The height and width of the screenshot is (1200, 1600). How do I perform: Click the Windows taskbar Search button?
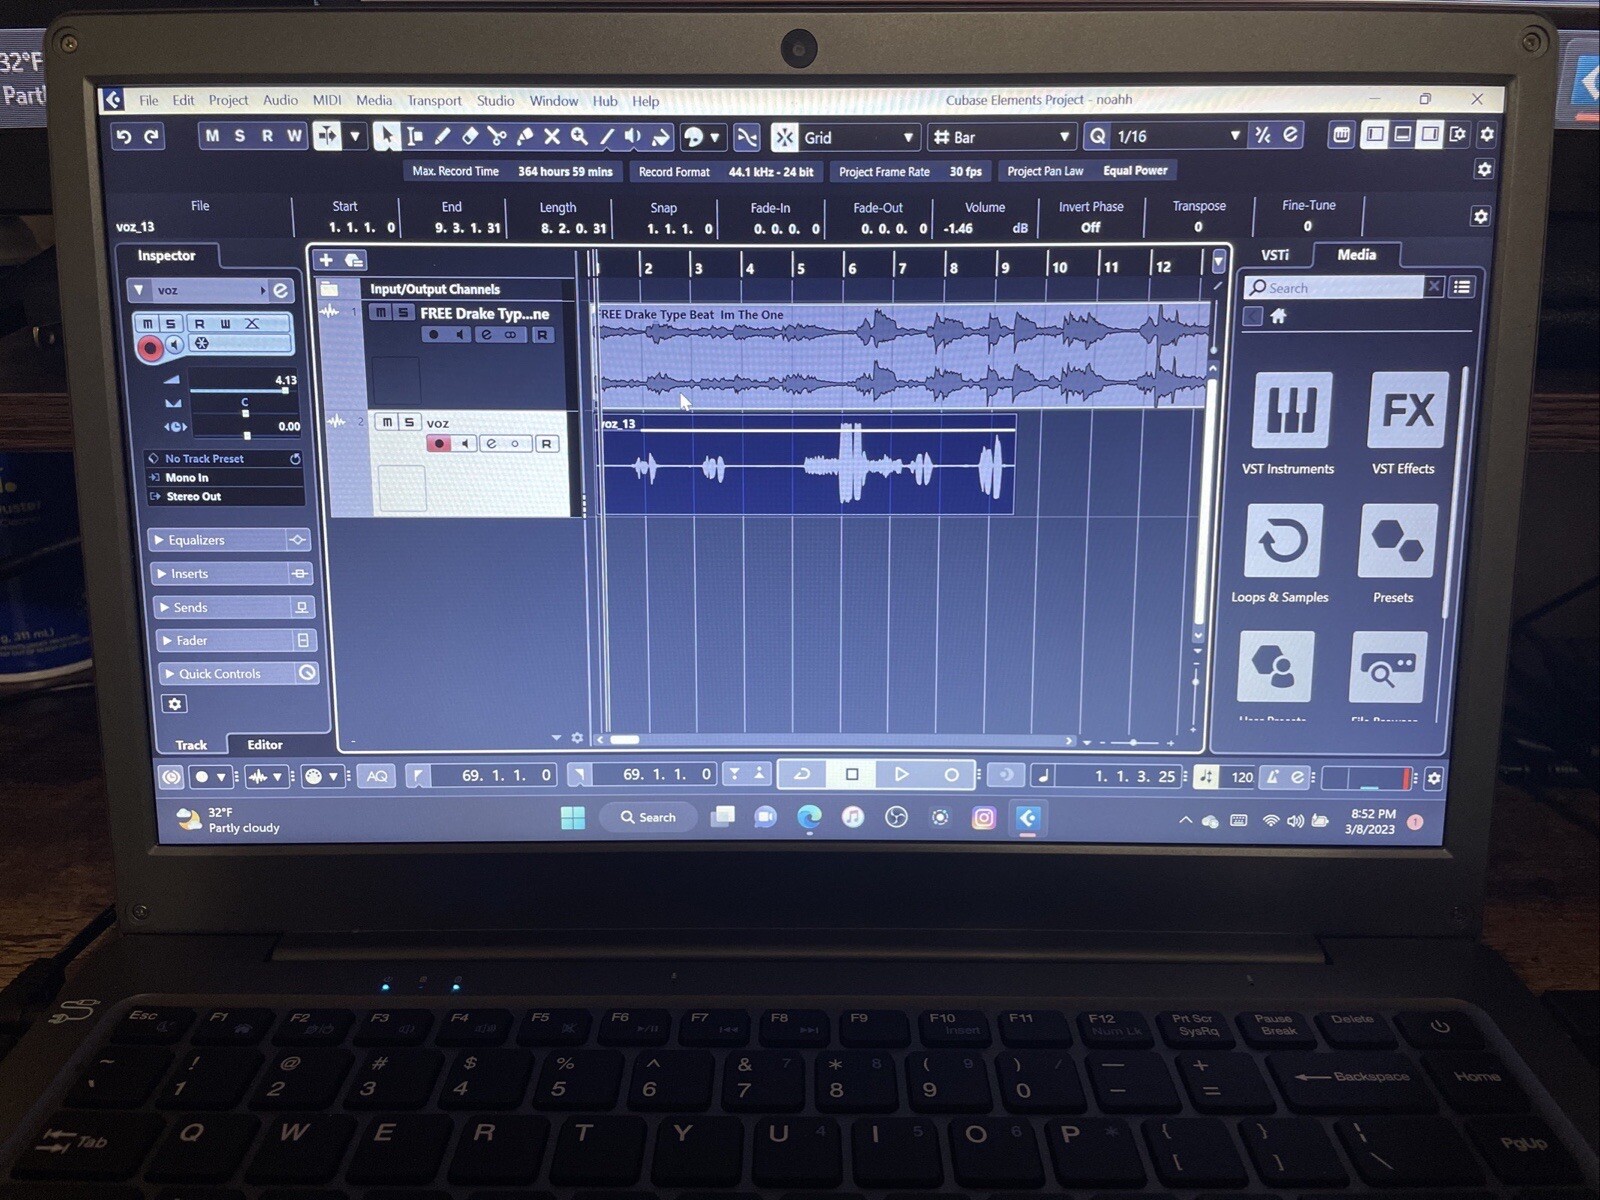[x=648, y=817]
